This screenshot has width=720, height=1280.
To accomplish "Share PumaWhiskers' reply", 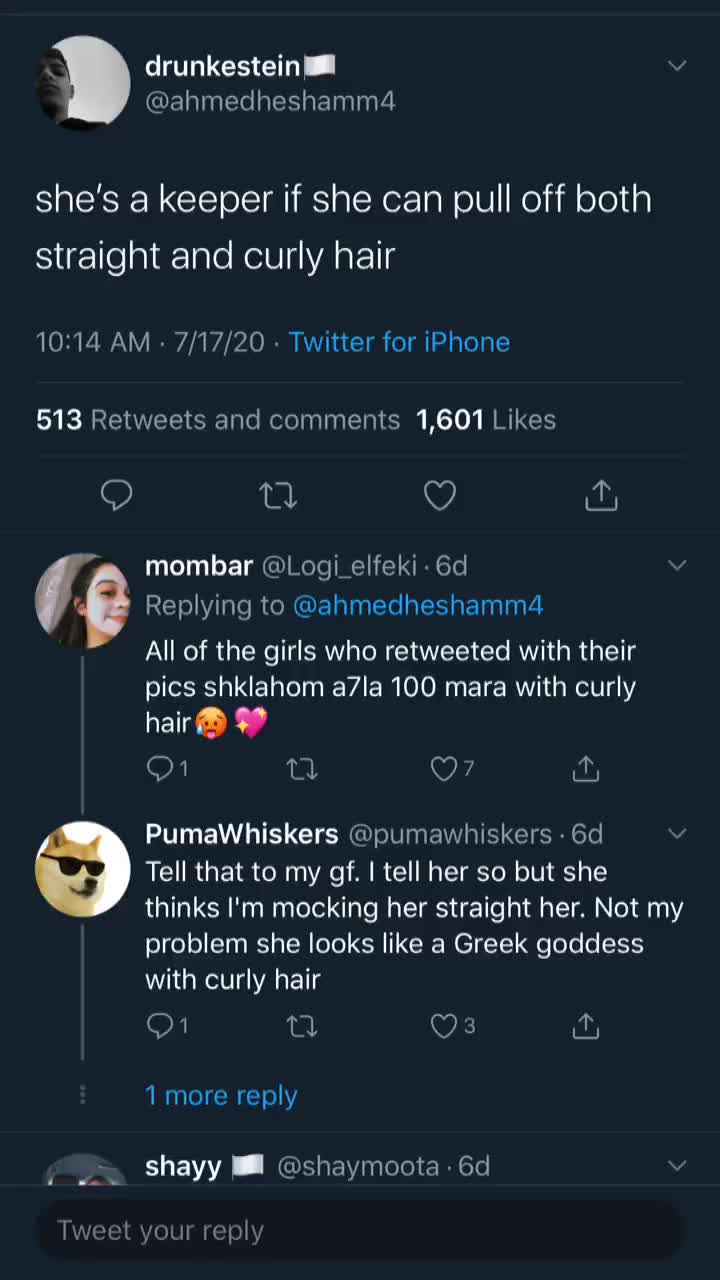I will (585, 1026).
